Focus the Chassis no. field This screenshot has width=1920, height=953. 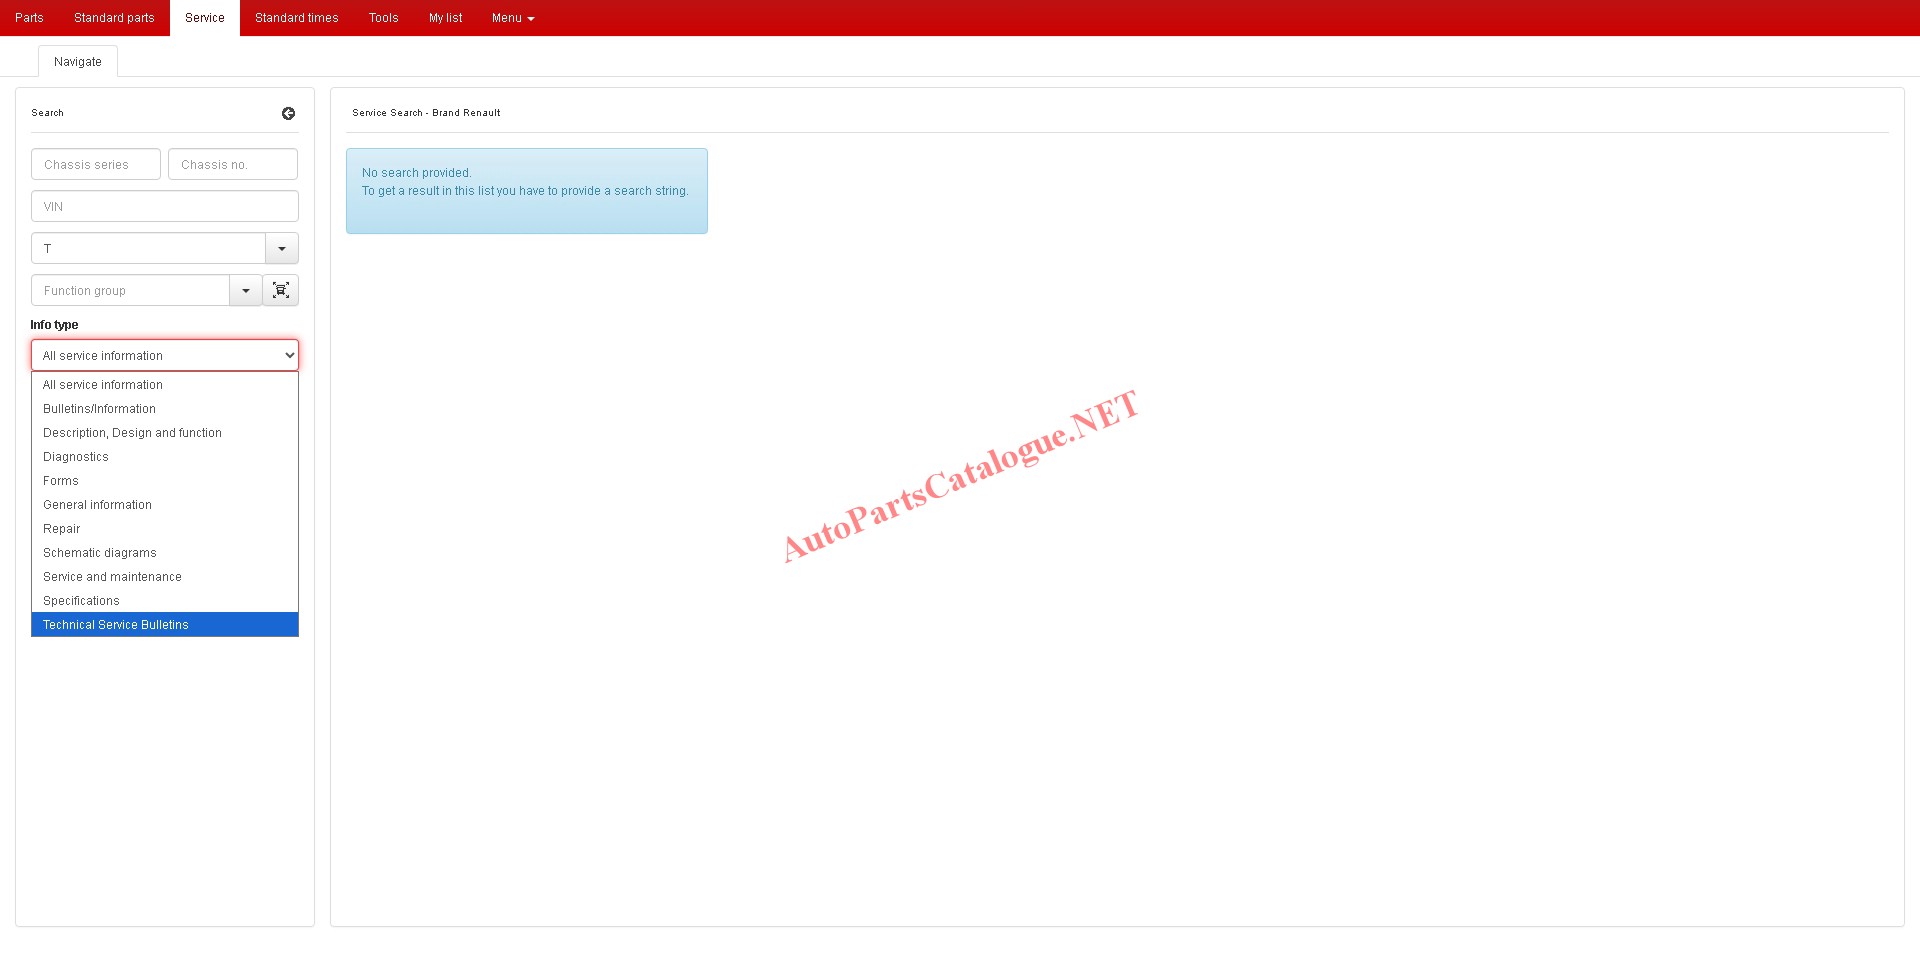coord(233,165)
